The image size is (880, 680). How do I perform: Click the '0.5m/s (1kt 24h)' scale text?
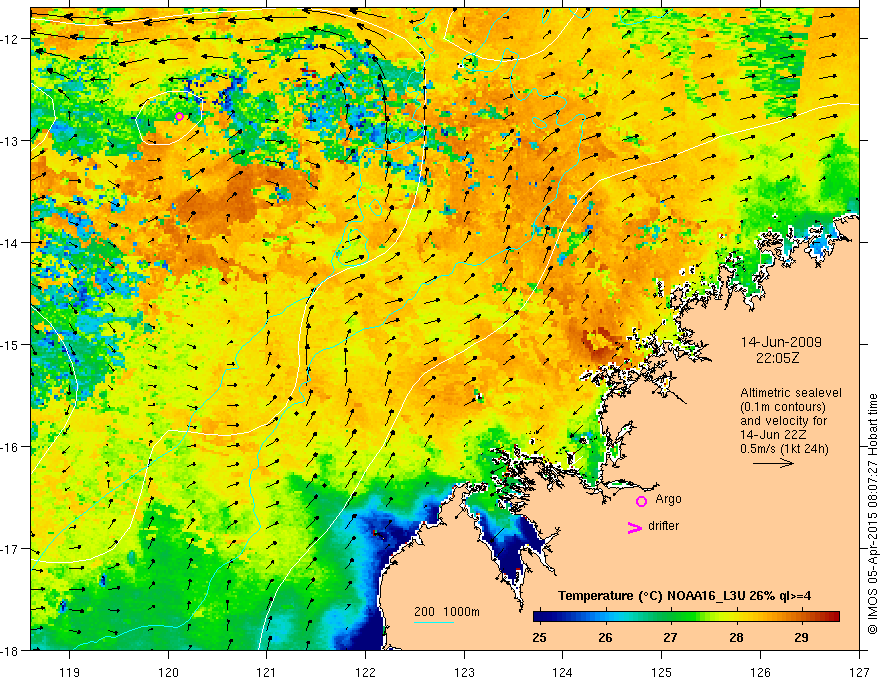coord(785,449)
